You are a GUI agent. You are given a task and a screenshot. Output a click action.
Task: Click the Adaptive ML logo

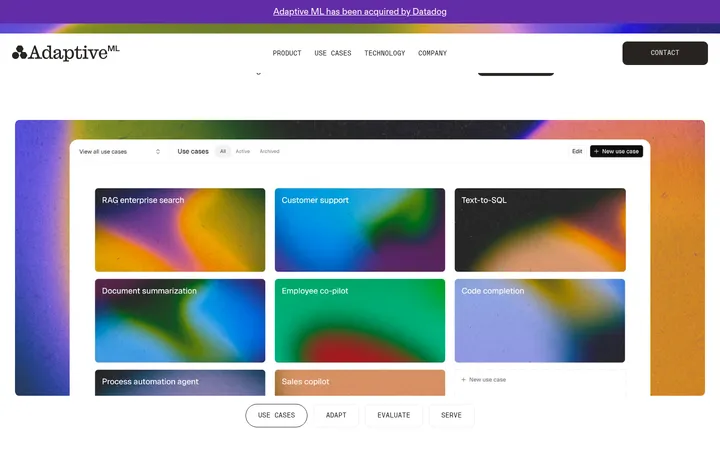66,53
